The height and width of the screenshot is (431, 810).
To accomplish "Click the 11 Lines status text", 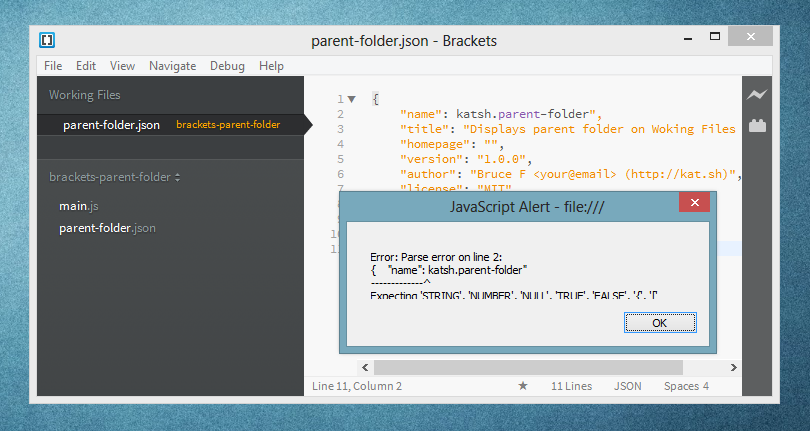I will (571, 386).
